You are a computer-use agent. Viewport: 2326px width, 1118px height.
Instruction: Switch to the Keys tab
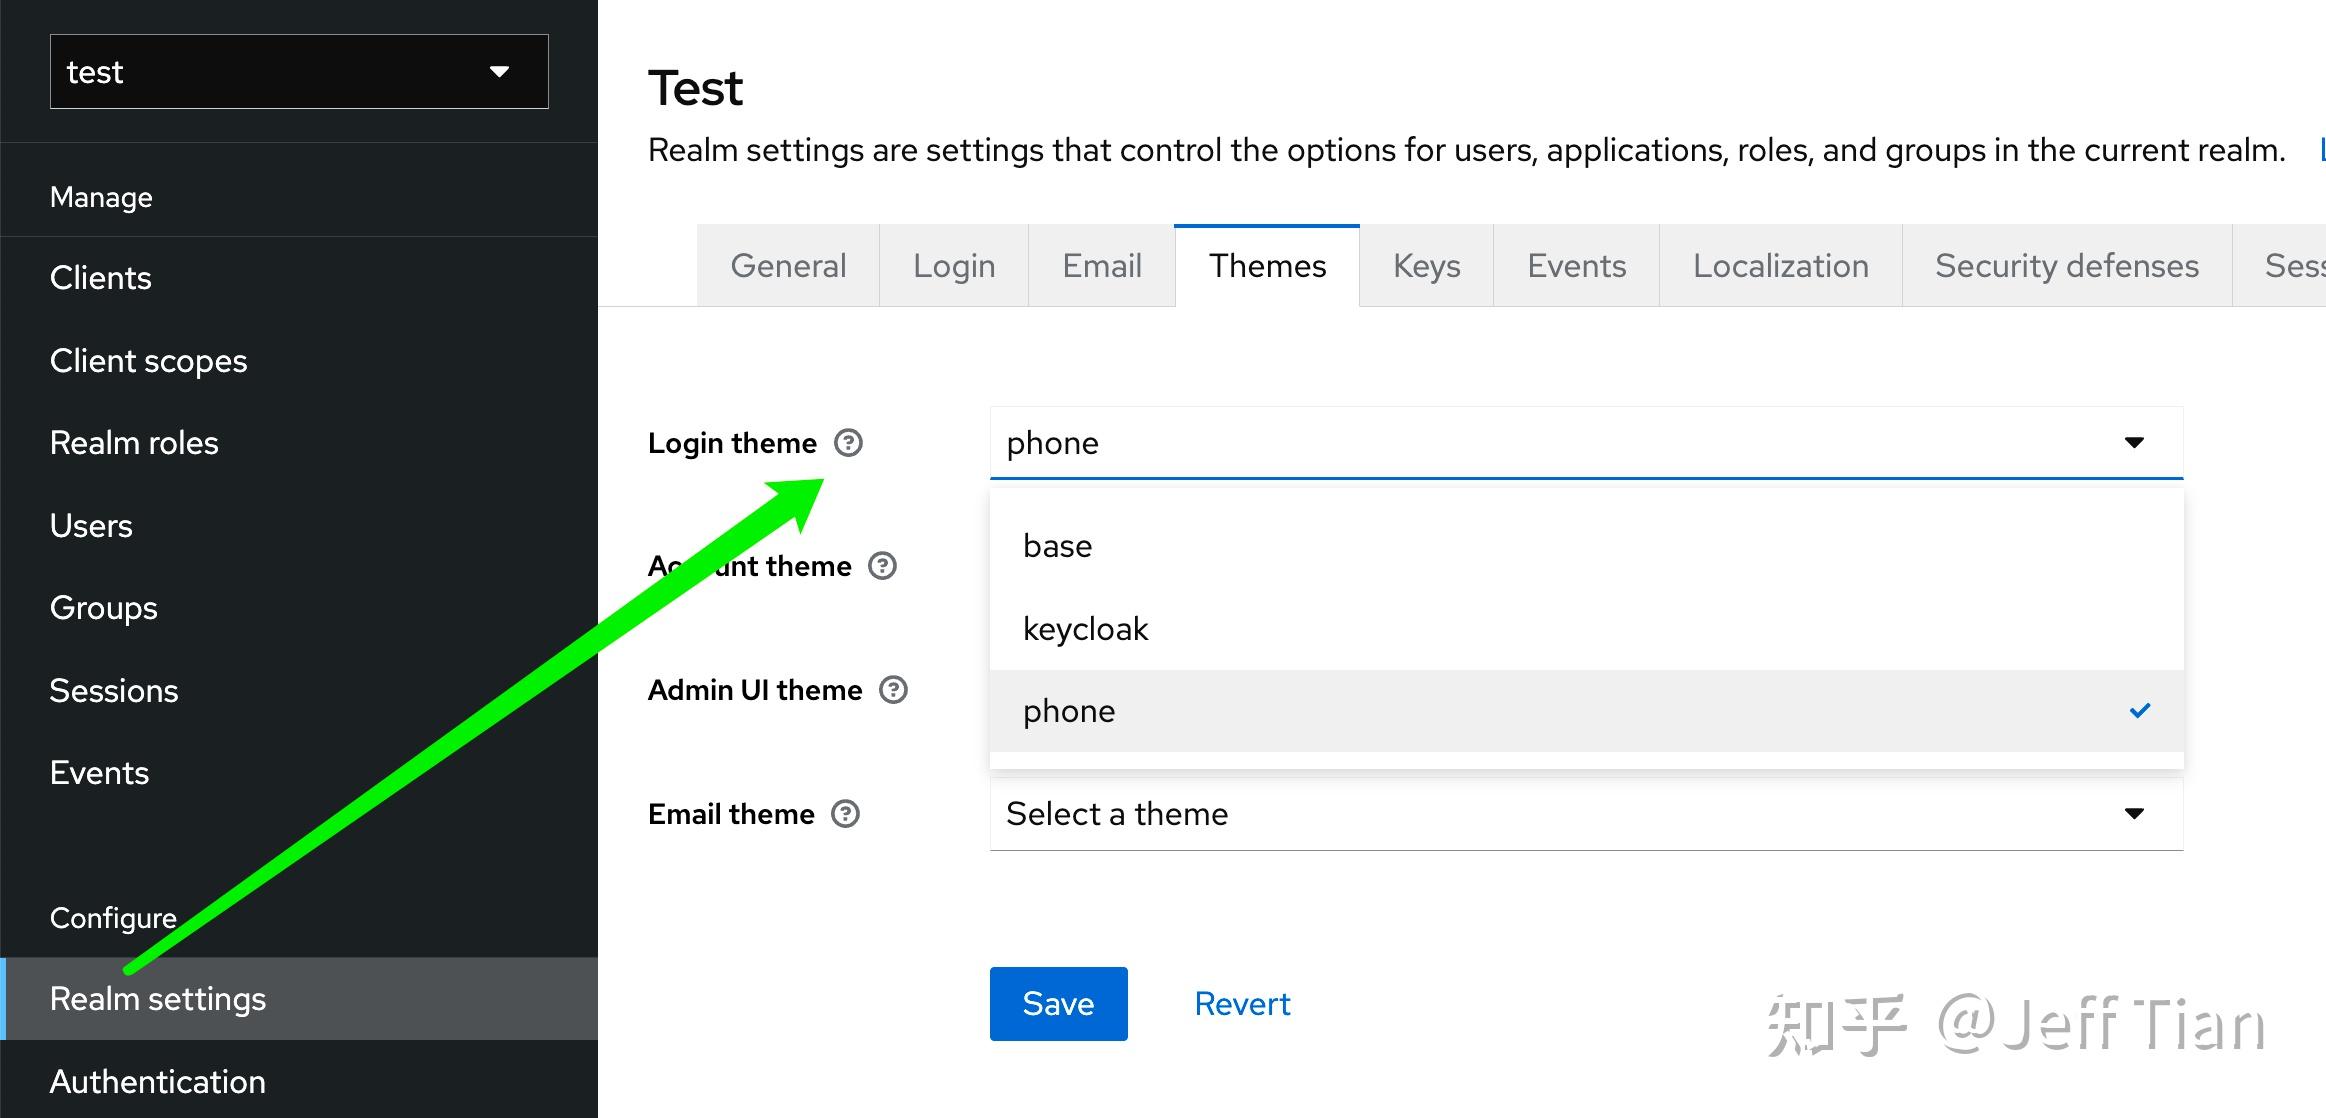coord(1426,266)
